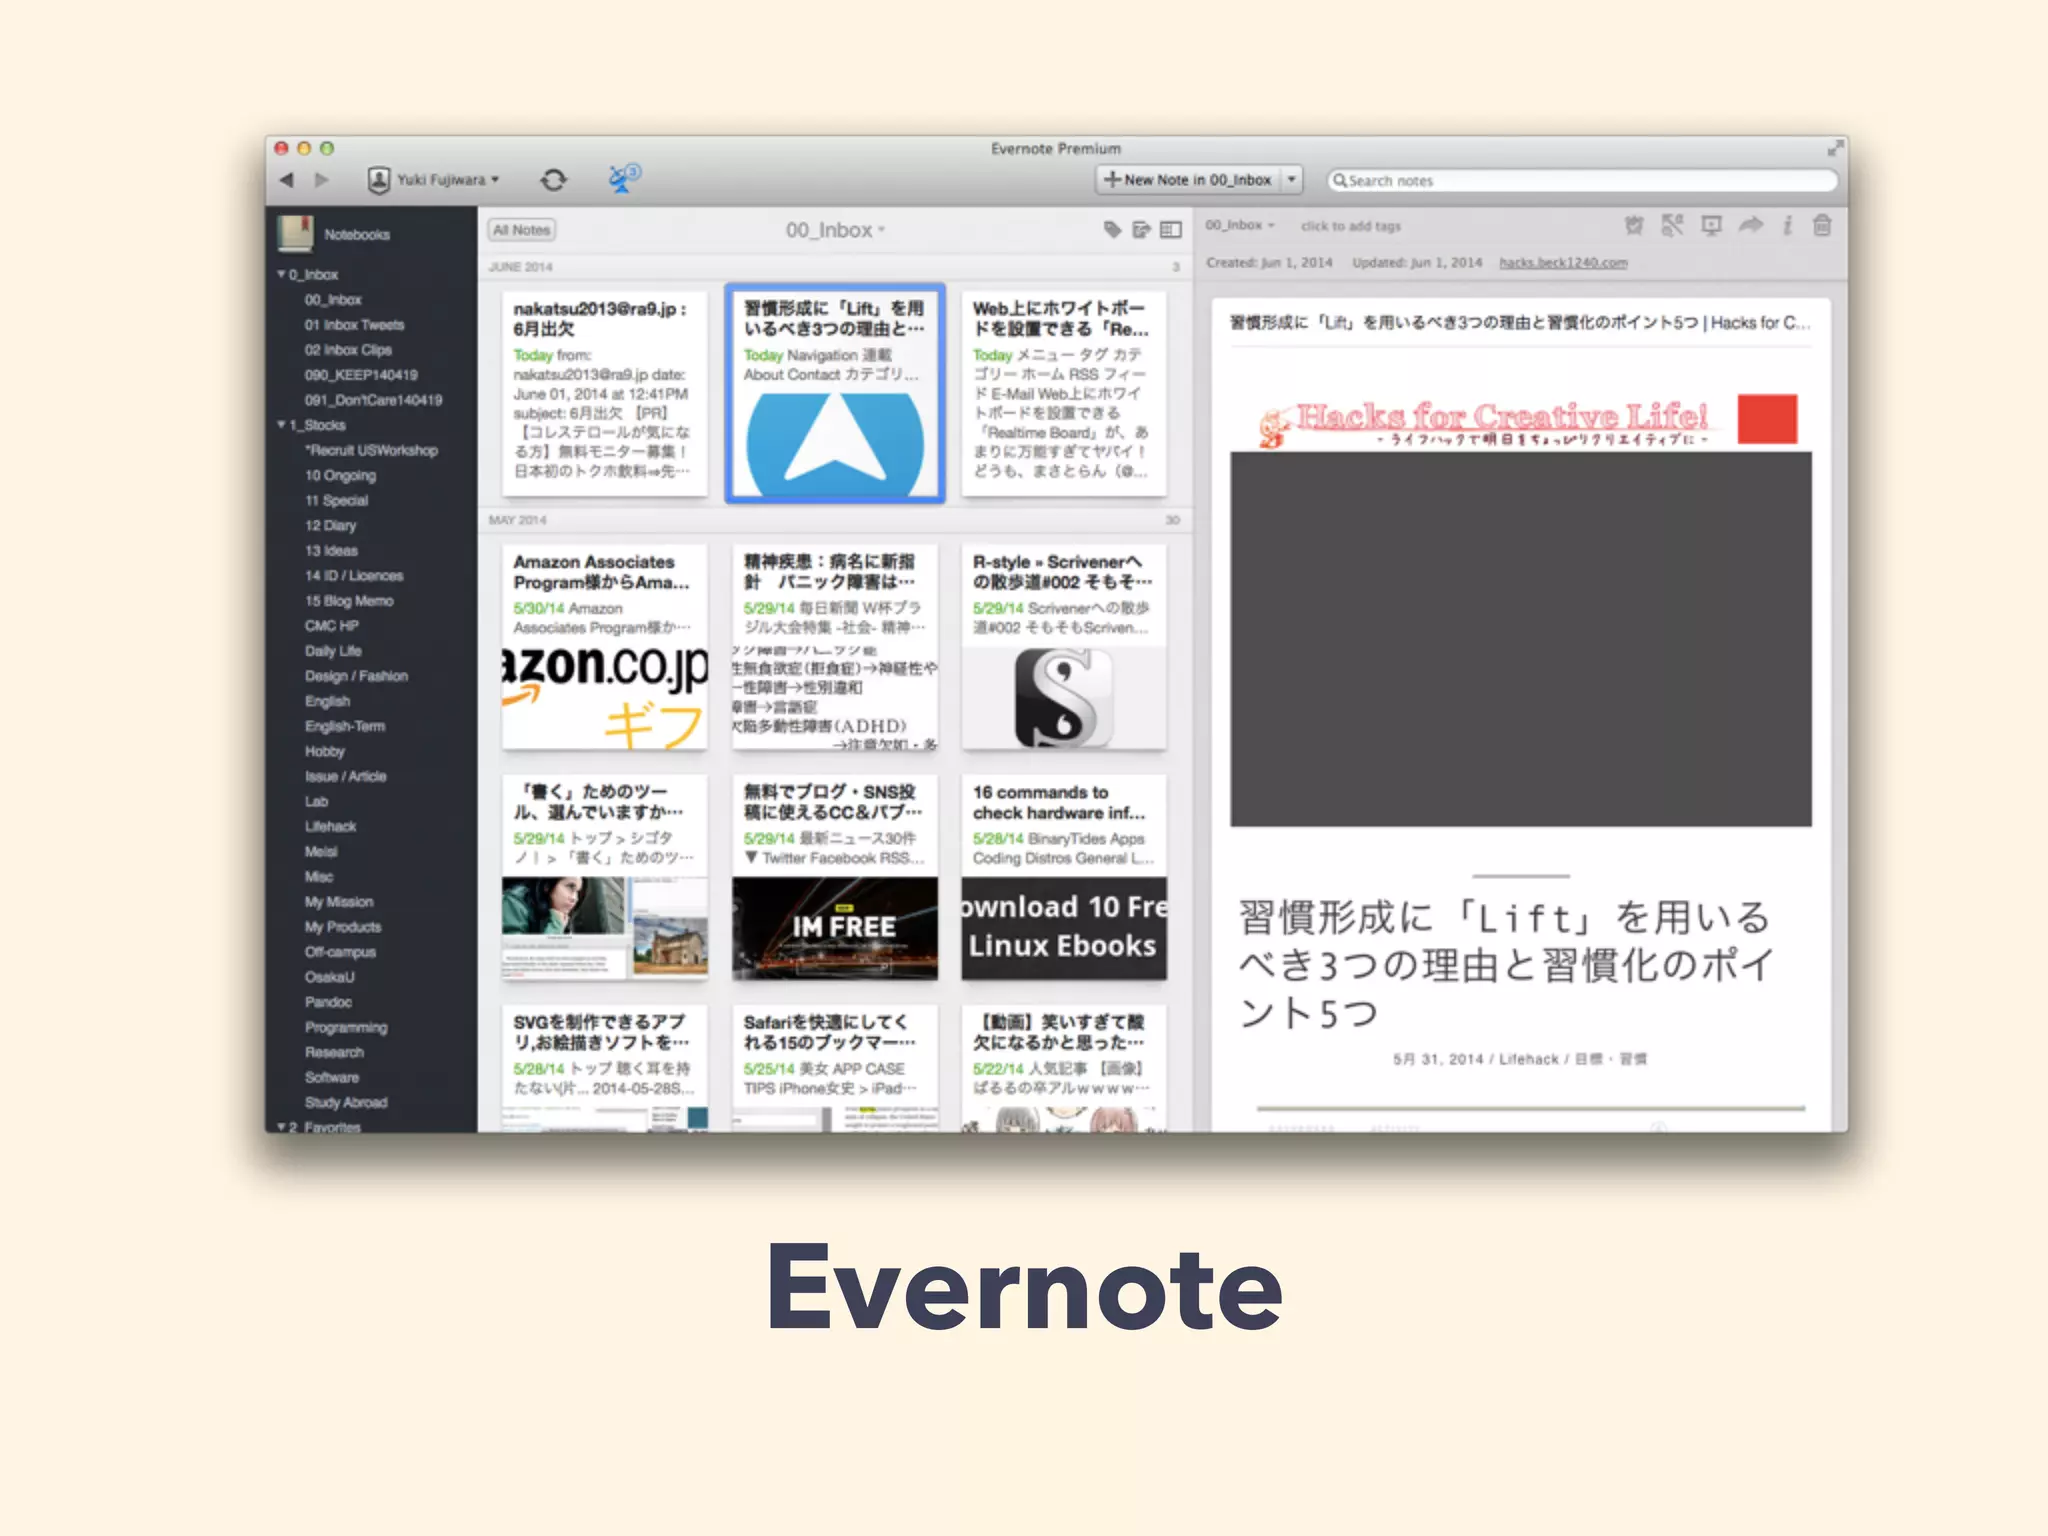
Task: Click the presentation mode icon
Action: (1711, 225)
